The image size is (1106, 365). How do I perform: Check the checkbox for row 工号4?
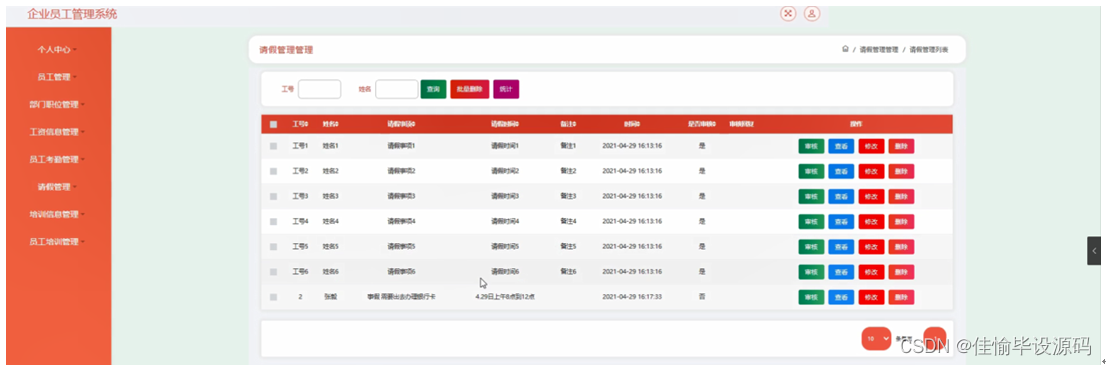tap(273, 222)
